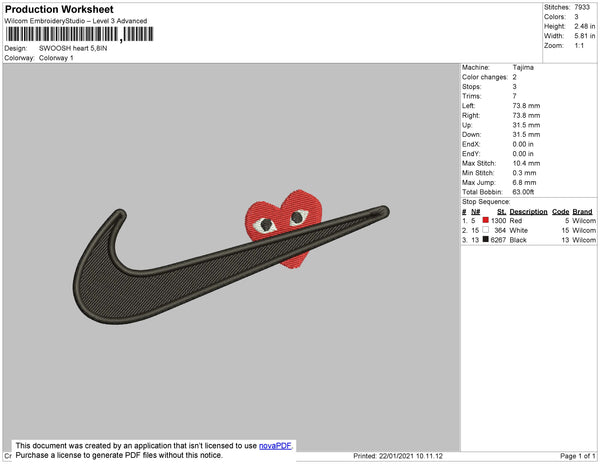
Task: Click the Max Stitch value '10.4 mm'
Action: coord(526,163)
